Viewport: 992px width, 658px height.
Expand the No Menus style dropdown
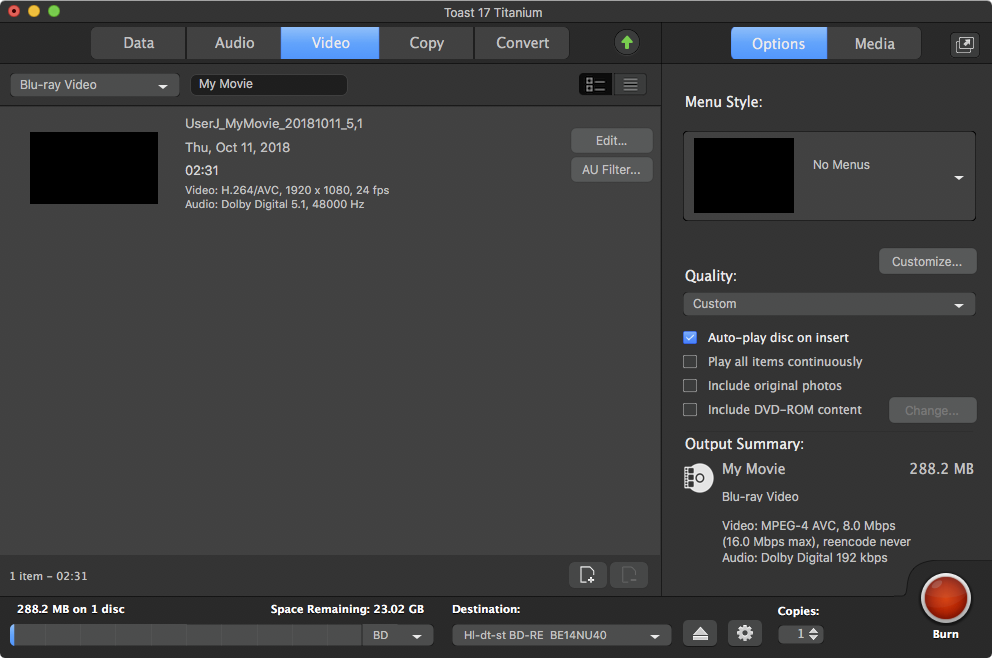829,176
